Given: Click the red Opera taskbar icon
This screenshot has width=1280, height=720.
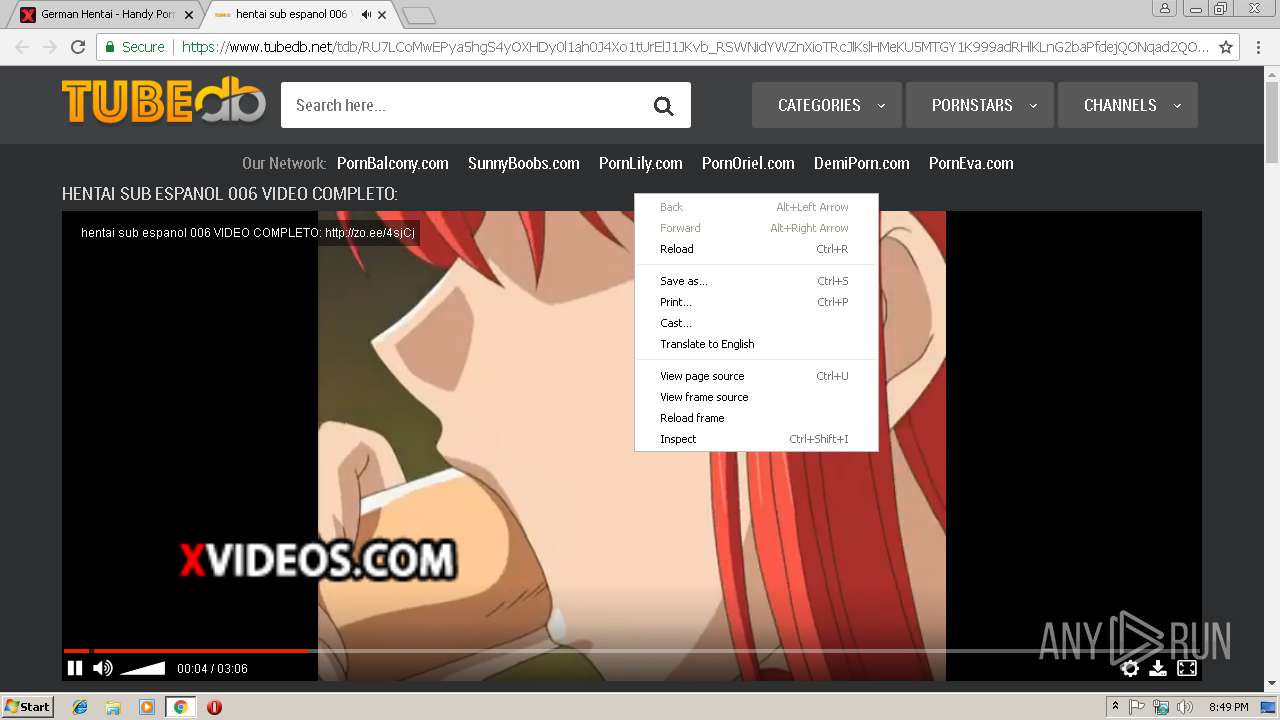Looking at the screenshot, I should 214,707.
